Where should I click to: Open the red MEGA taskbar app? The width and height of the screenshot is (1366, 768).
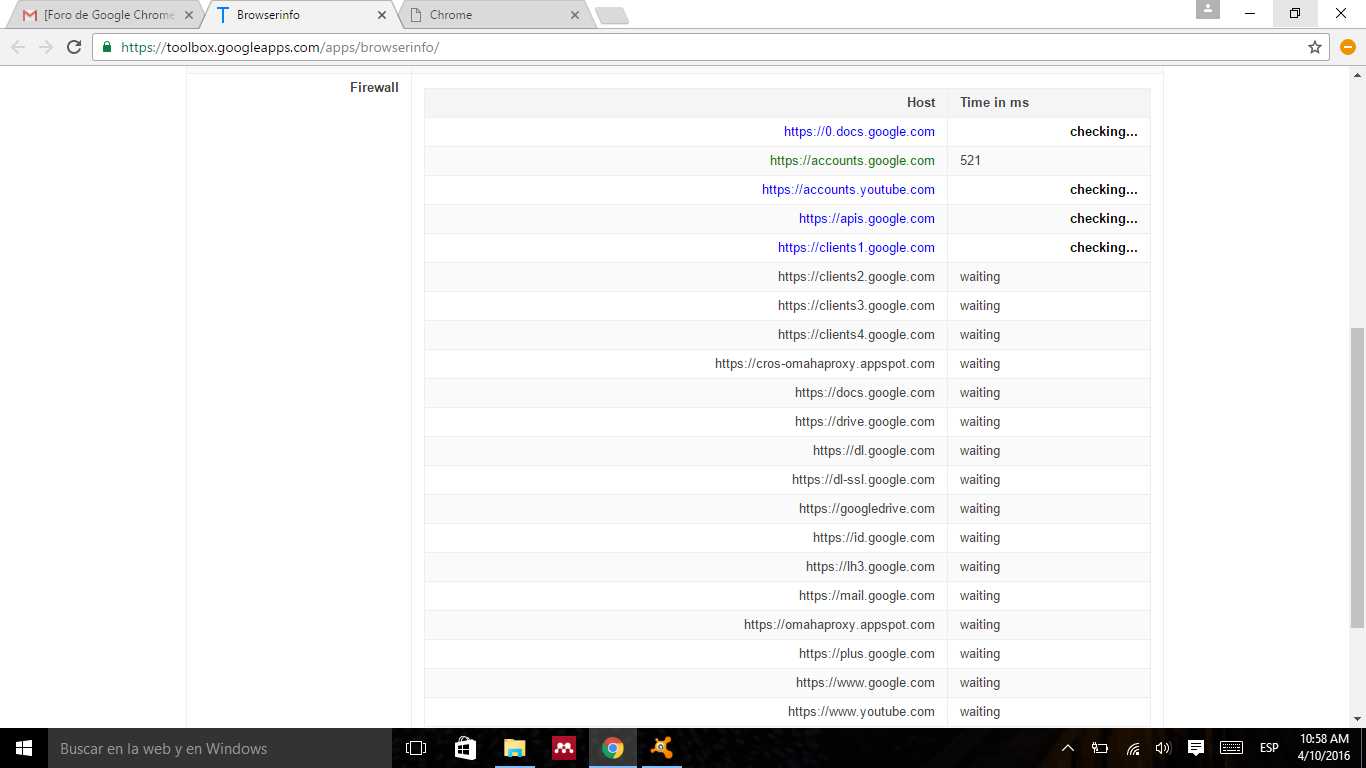click(x=563, y=748)
